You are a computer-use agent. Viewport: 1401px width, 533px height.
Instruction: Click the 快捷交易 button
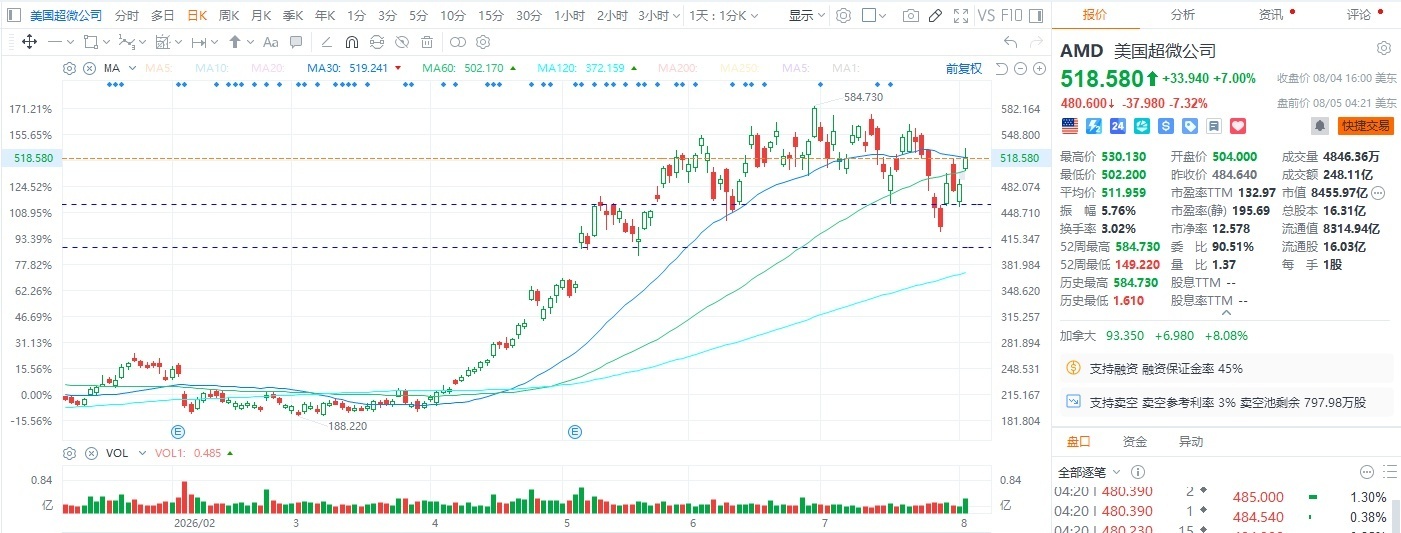tap(1366, 126)
